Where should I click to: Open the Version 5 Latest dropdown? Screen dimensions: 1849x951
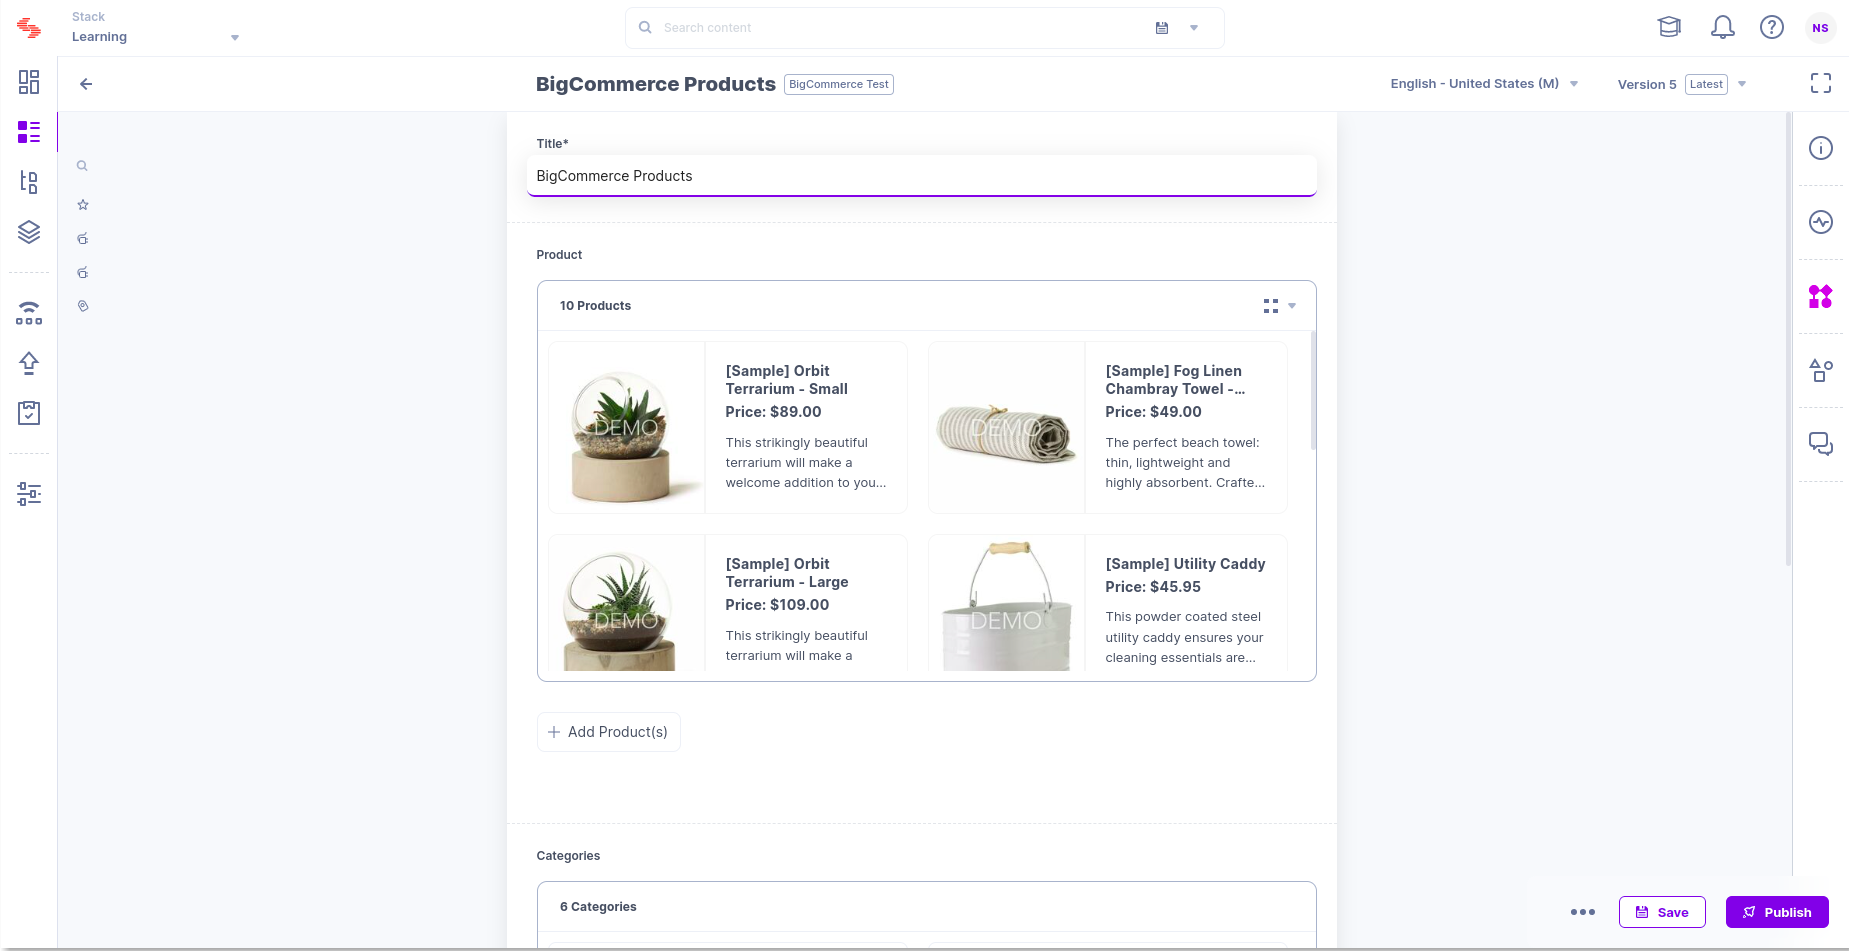click(1682, 84)
